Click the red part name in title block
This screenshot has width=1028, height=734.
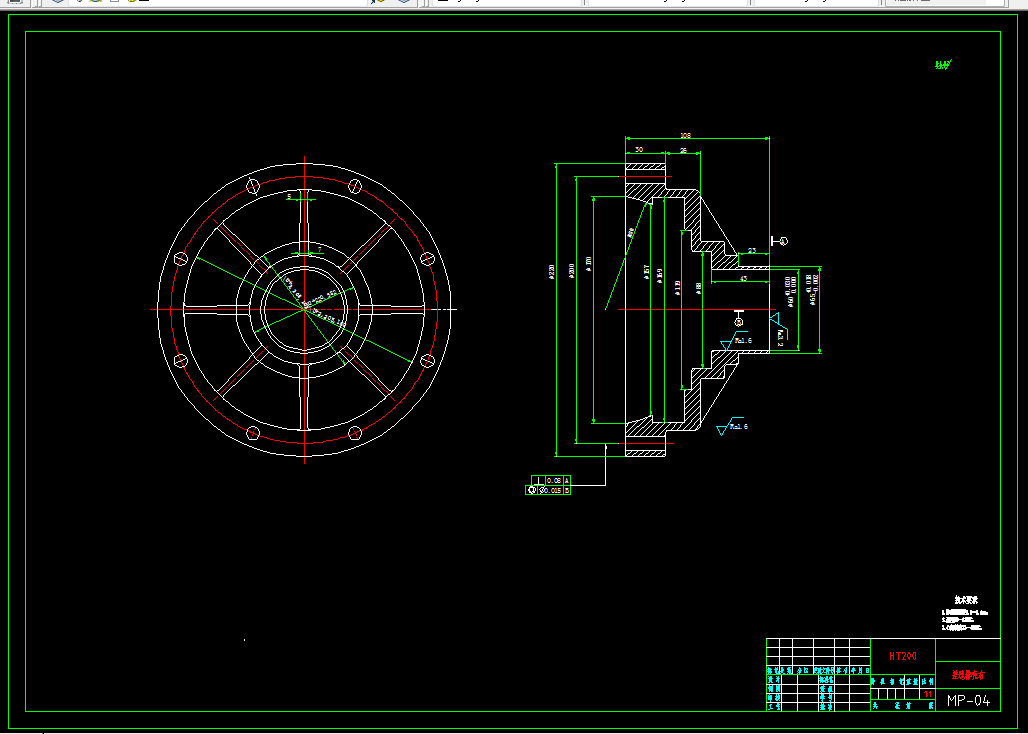pos(968,674)
